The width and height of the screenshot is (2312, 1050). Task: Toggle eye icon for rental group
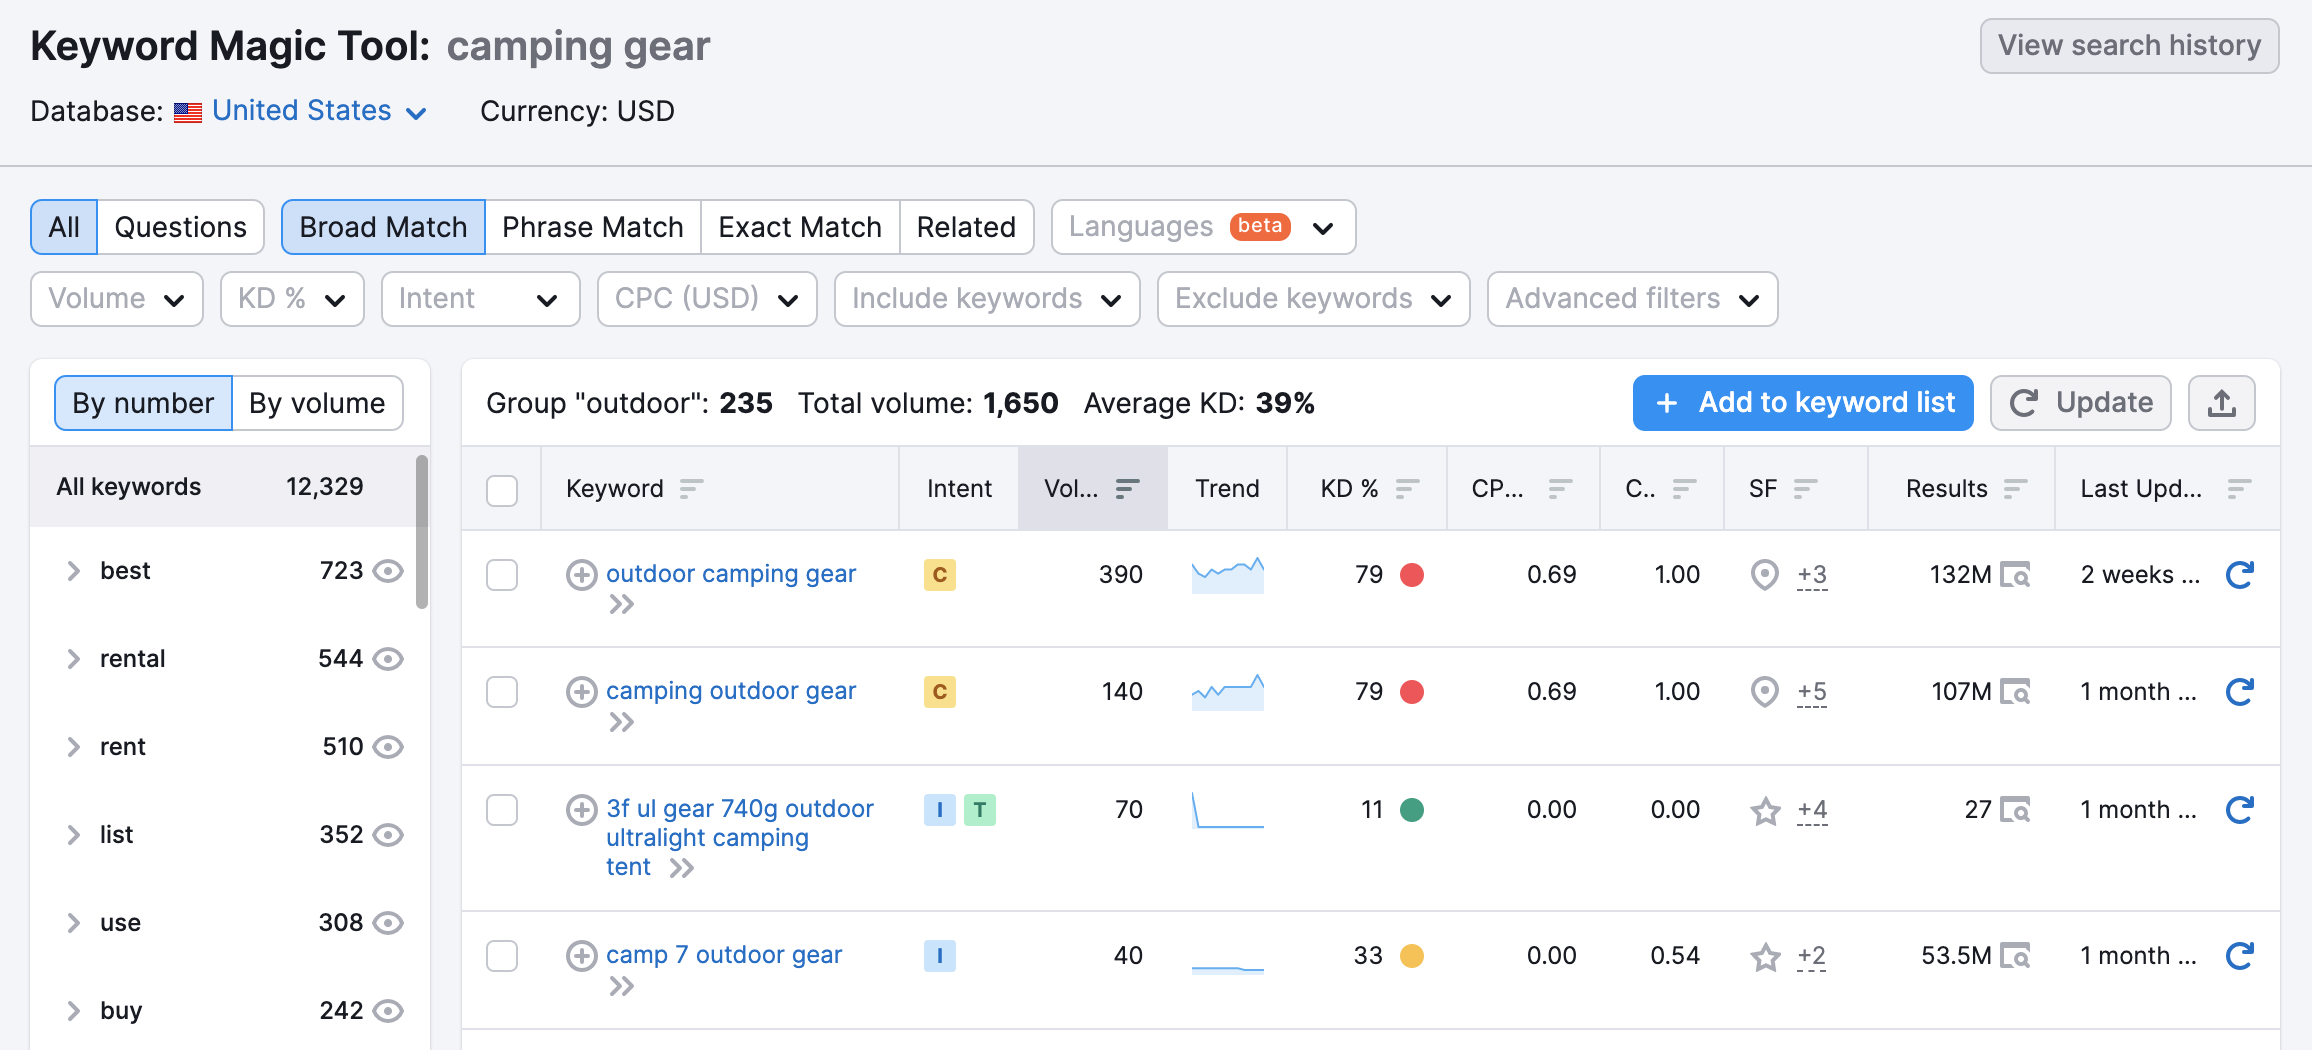point(388,659)
